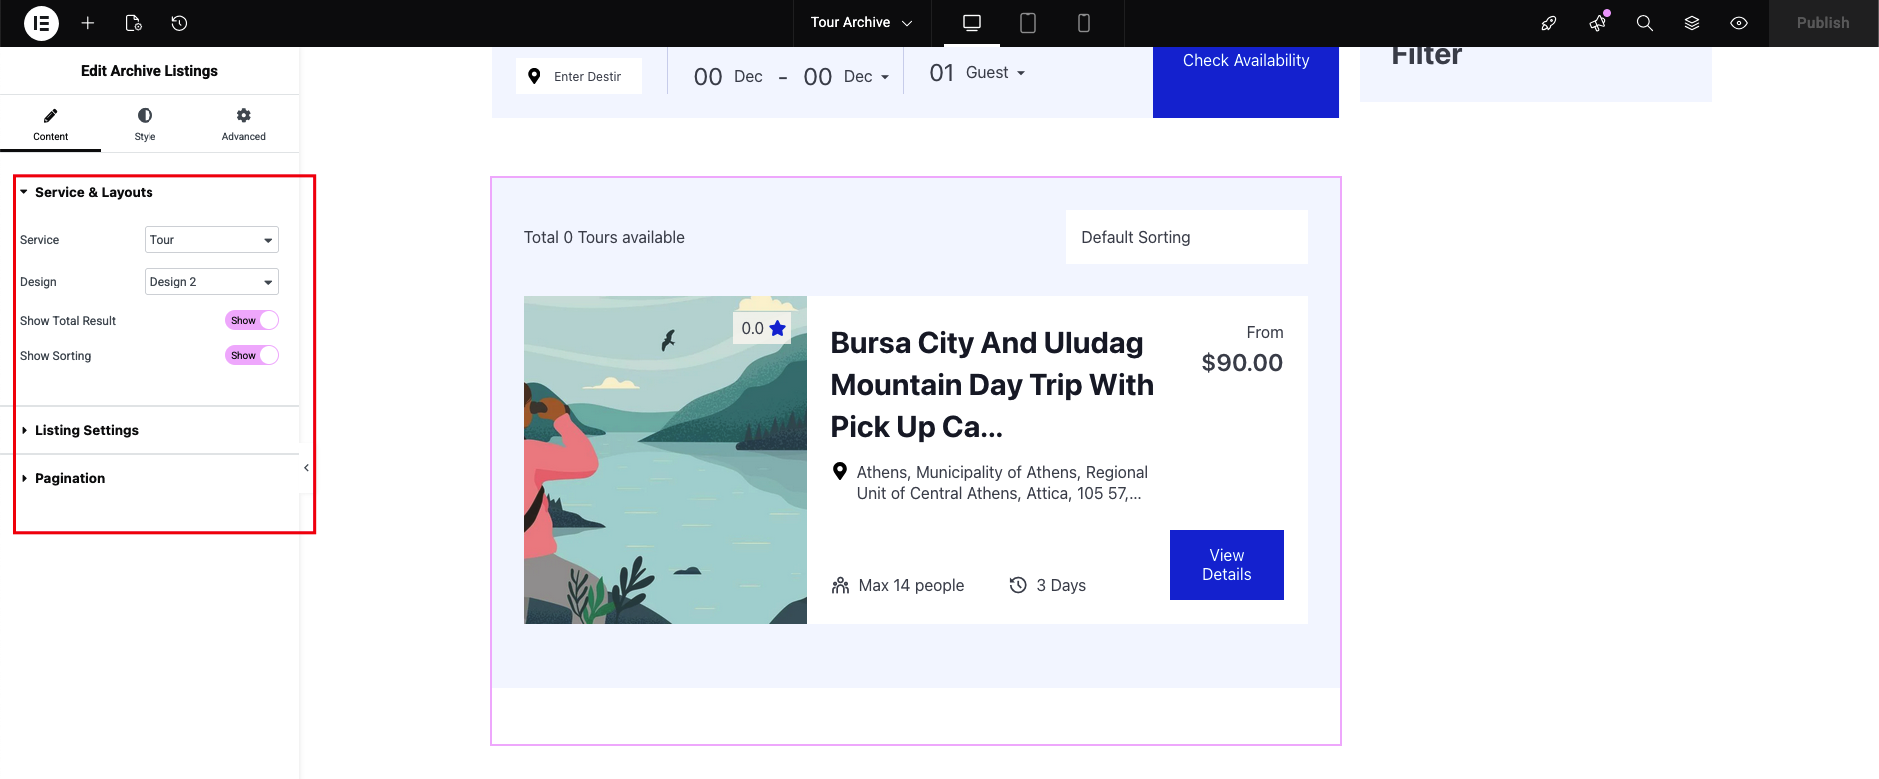Click the Add Element plus icon
The width and height of the screenshot is (1879, 779).
(88, 22)
